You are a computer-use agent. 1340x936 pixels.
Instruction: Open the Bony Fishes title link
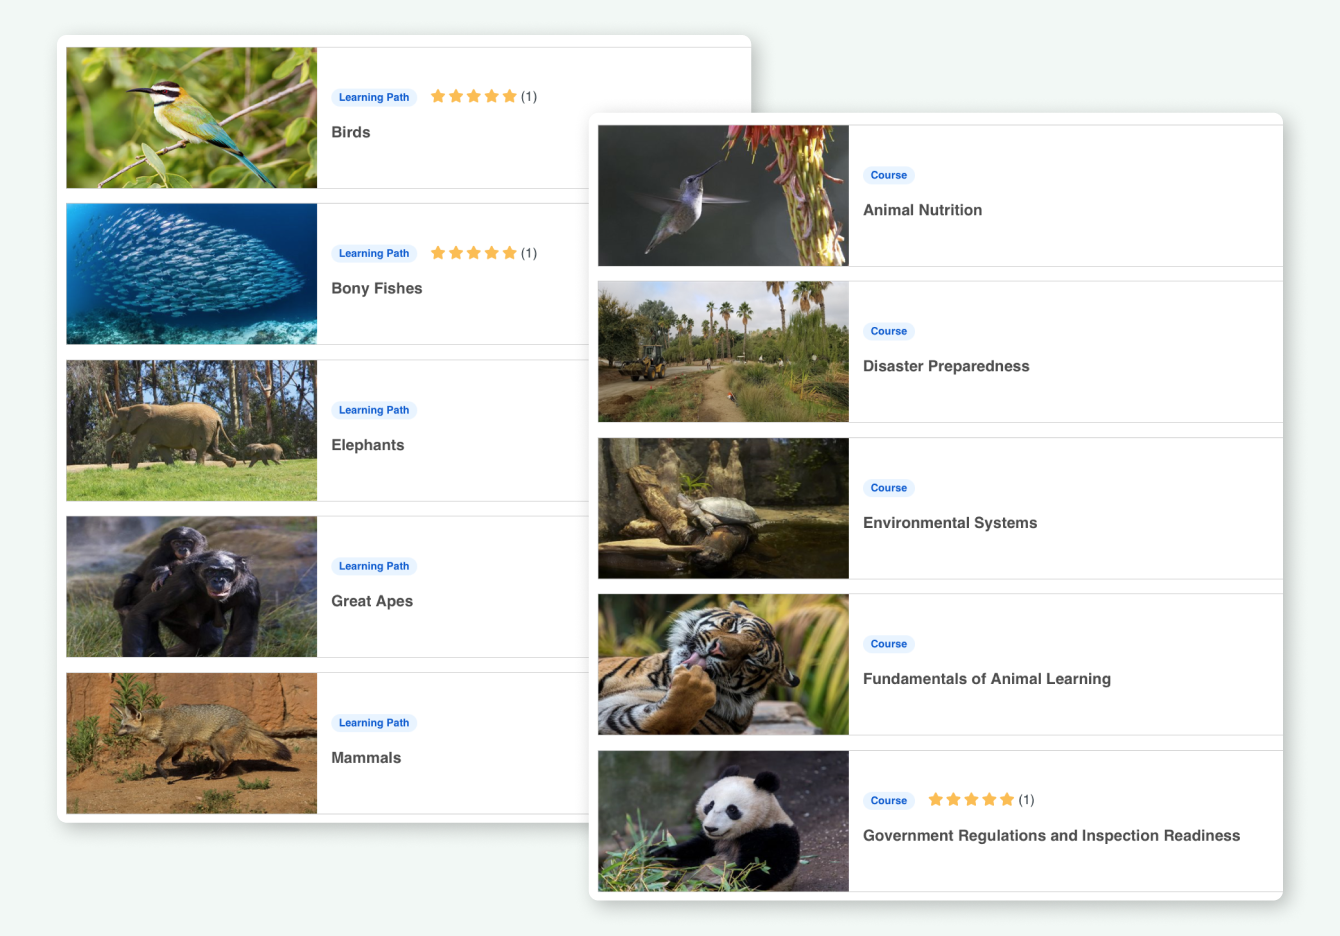click(377, 288)
